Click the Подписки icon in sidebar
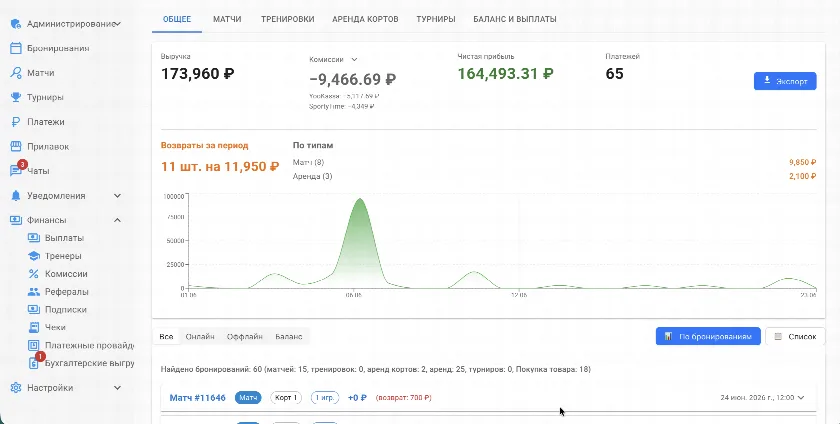This screenshot has width=840, height=424. [34, 310]
